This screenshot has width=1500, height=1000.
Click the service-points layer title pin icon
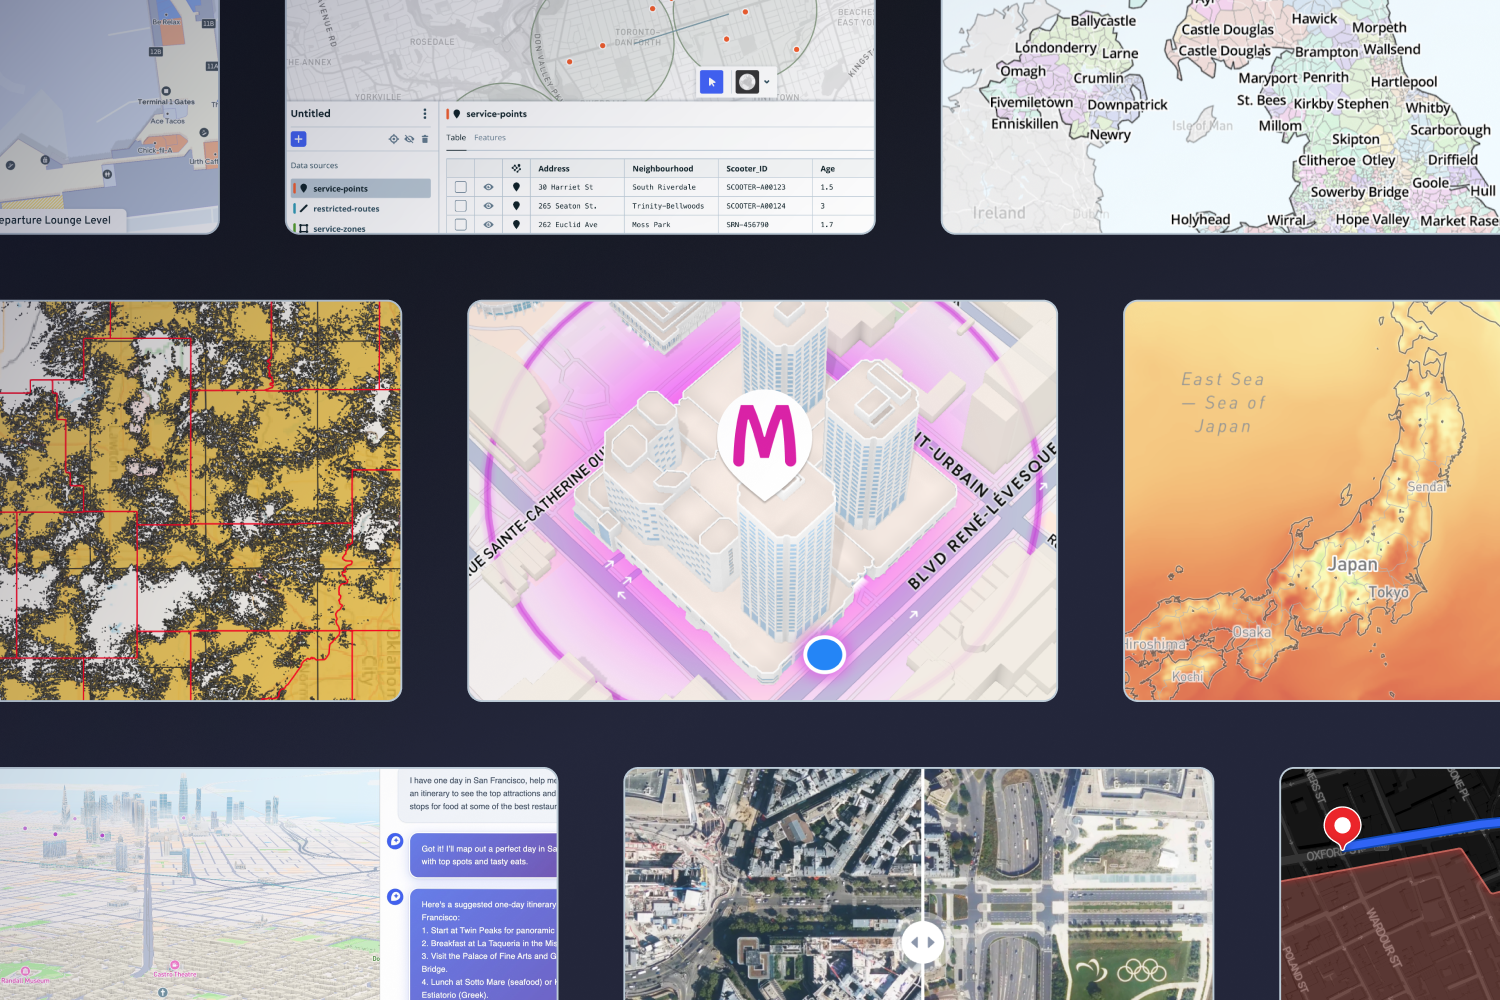pos(457,114)
